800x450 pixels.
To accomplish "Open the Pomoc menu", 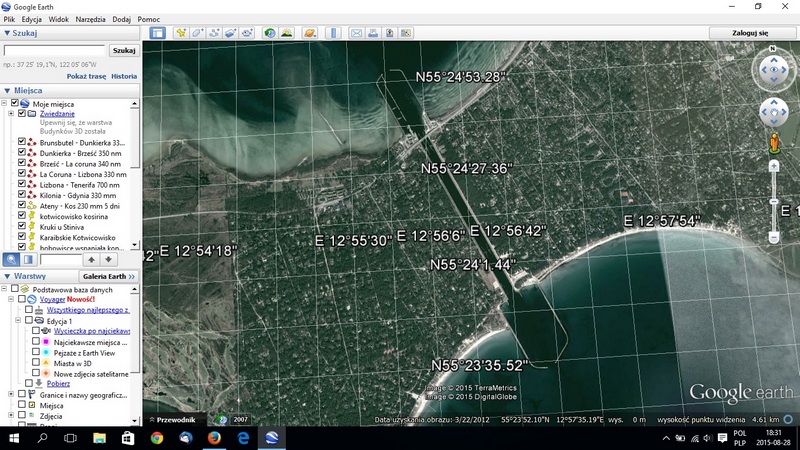I will click(148, 19).
